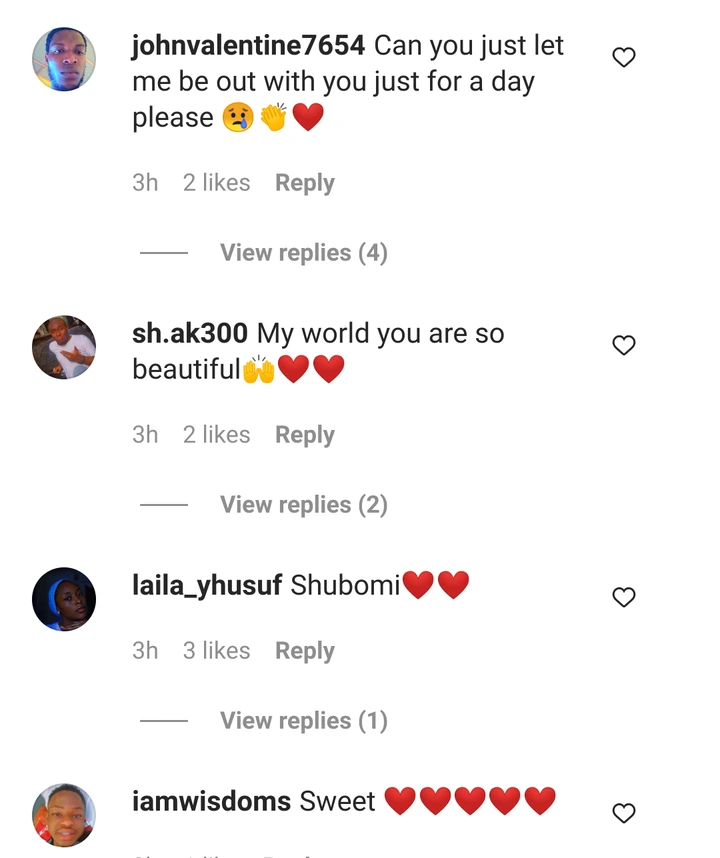Reply to laila_yhusuf's comment
The height and width of the screenshot is (858, 720).
(305, 651)
